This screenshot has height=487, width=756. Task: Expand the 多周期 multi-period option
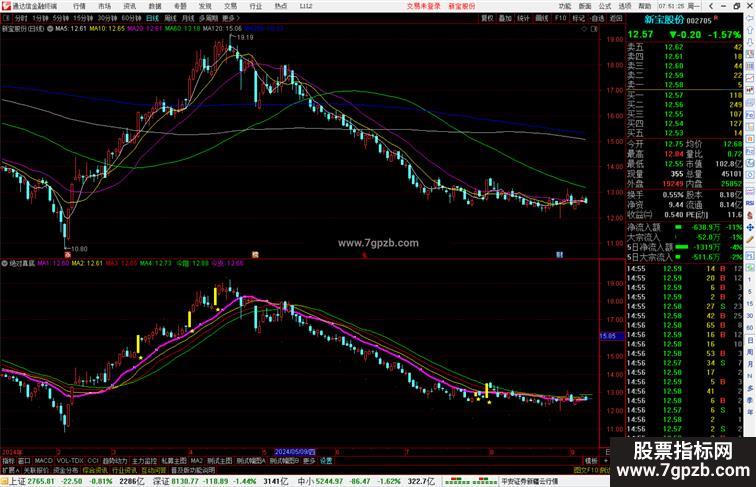click(x=208, y=18)
